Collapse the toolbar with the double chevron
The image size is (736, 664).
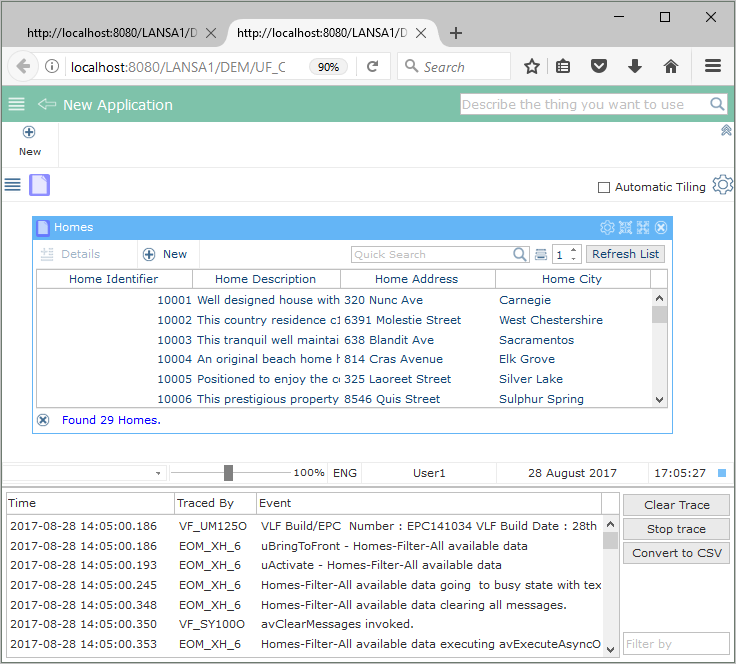click(x=726, y=130)
